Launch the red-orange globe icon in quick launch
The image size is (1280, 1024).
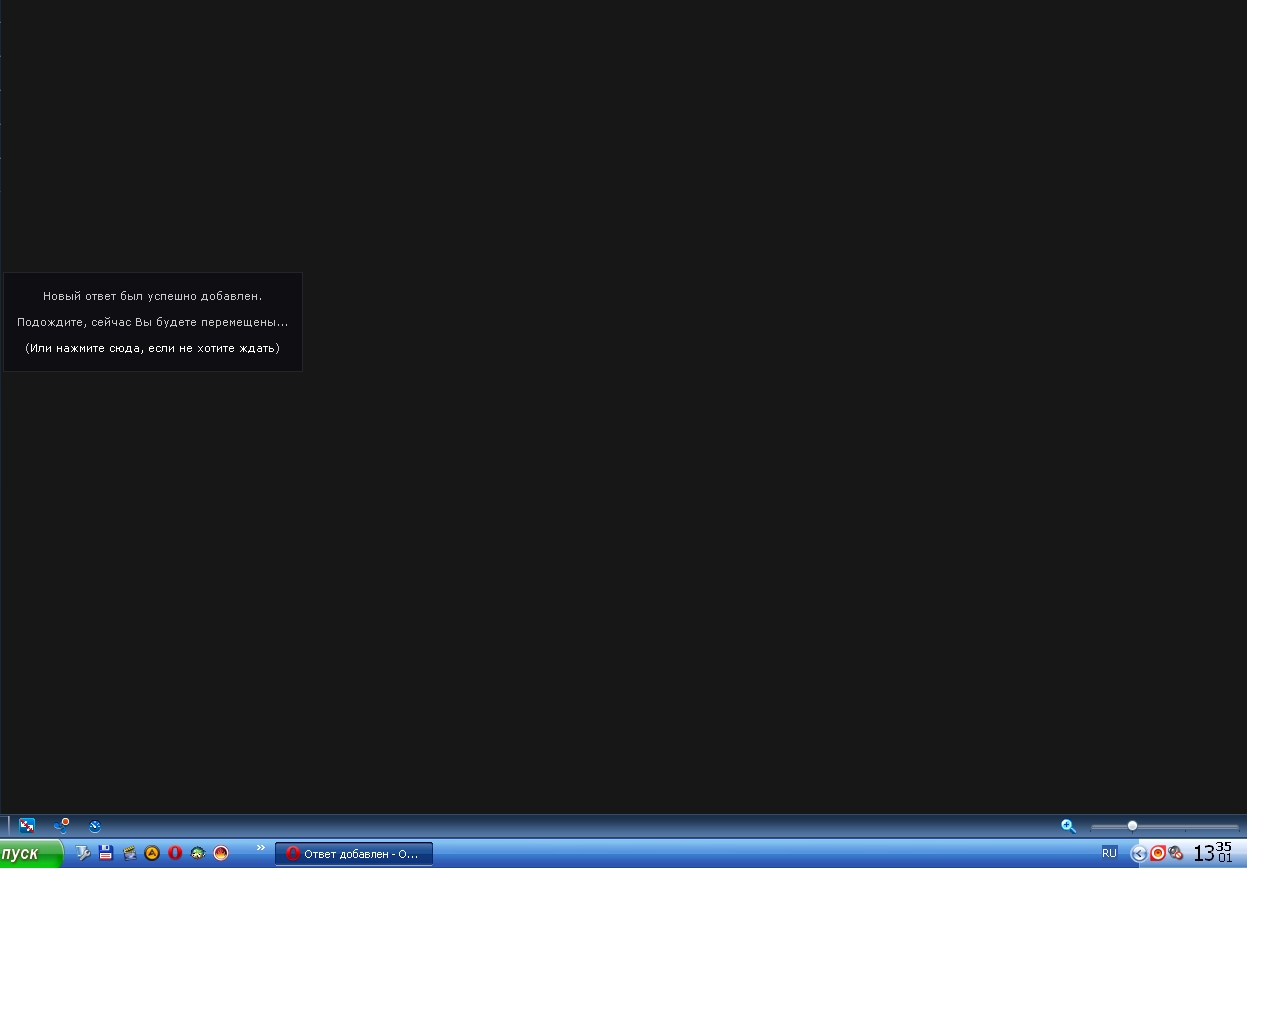[221, 853]
